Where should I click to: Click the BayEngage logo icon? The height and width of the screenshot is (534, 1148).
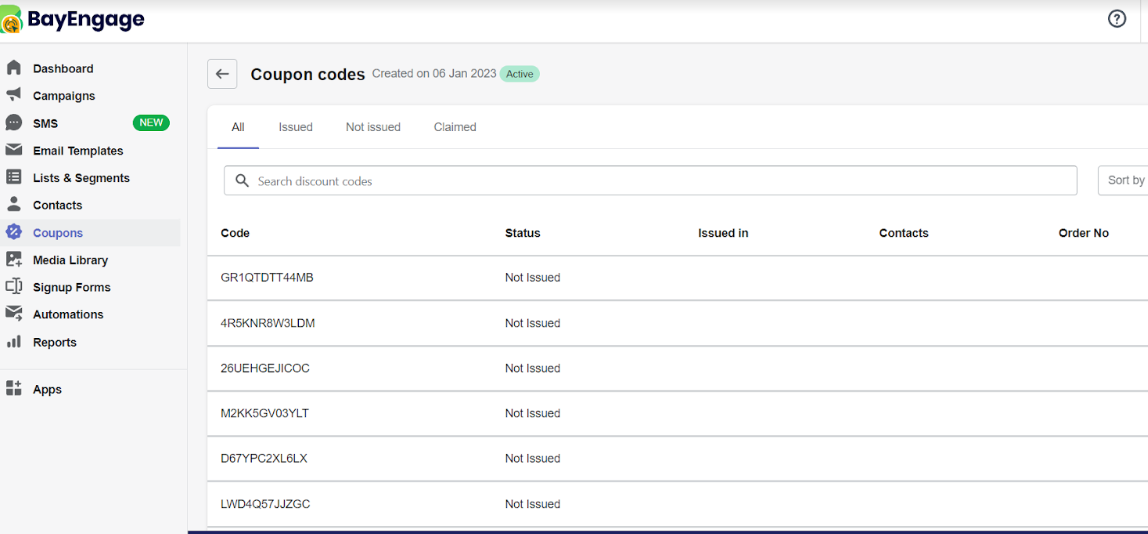click(x=12, y=19)
